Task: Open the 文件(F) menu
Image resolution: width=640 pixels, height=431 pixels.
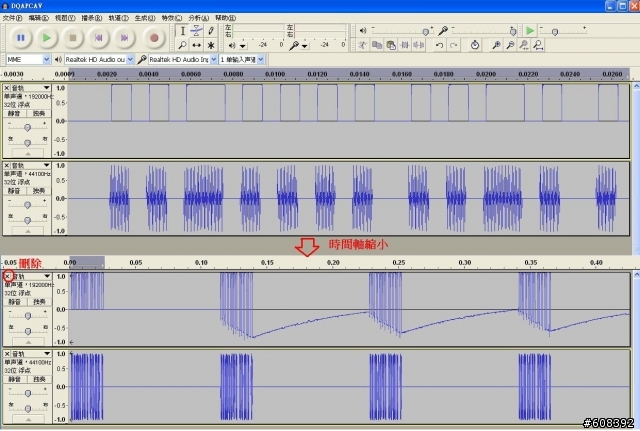Action: pyautogui.click(x=13, y=18)
